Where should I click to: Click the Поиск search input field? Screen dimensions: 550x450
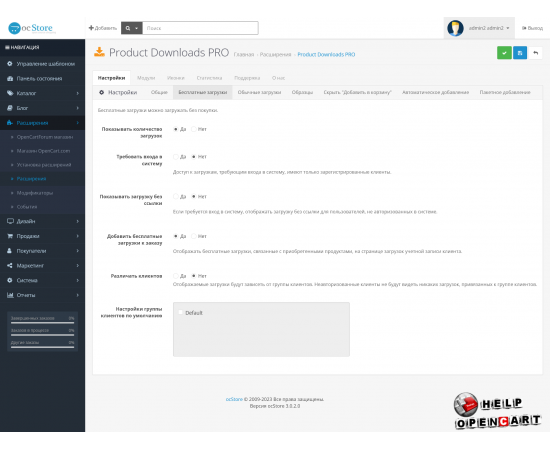[200, 28]
